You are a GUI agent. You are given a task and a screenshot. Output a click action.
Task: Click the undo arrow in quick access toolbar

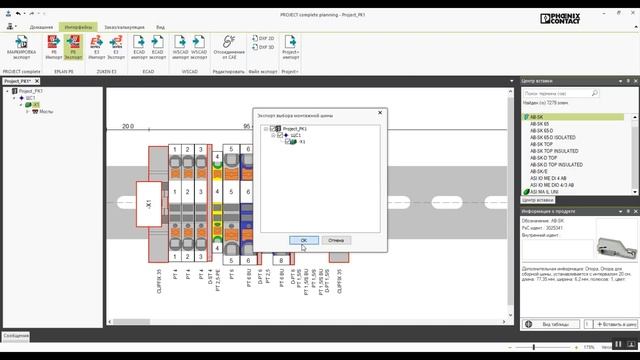(18, 13)
